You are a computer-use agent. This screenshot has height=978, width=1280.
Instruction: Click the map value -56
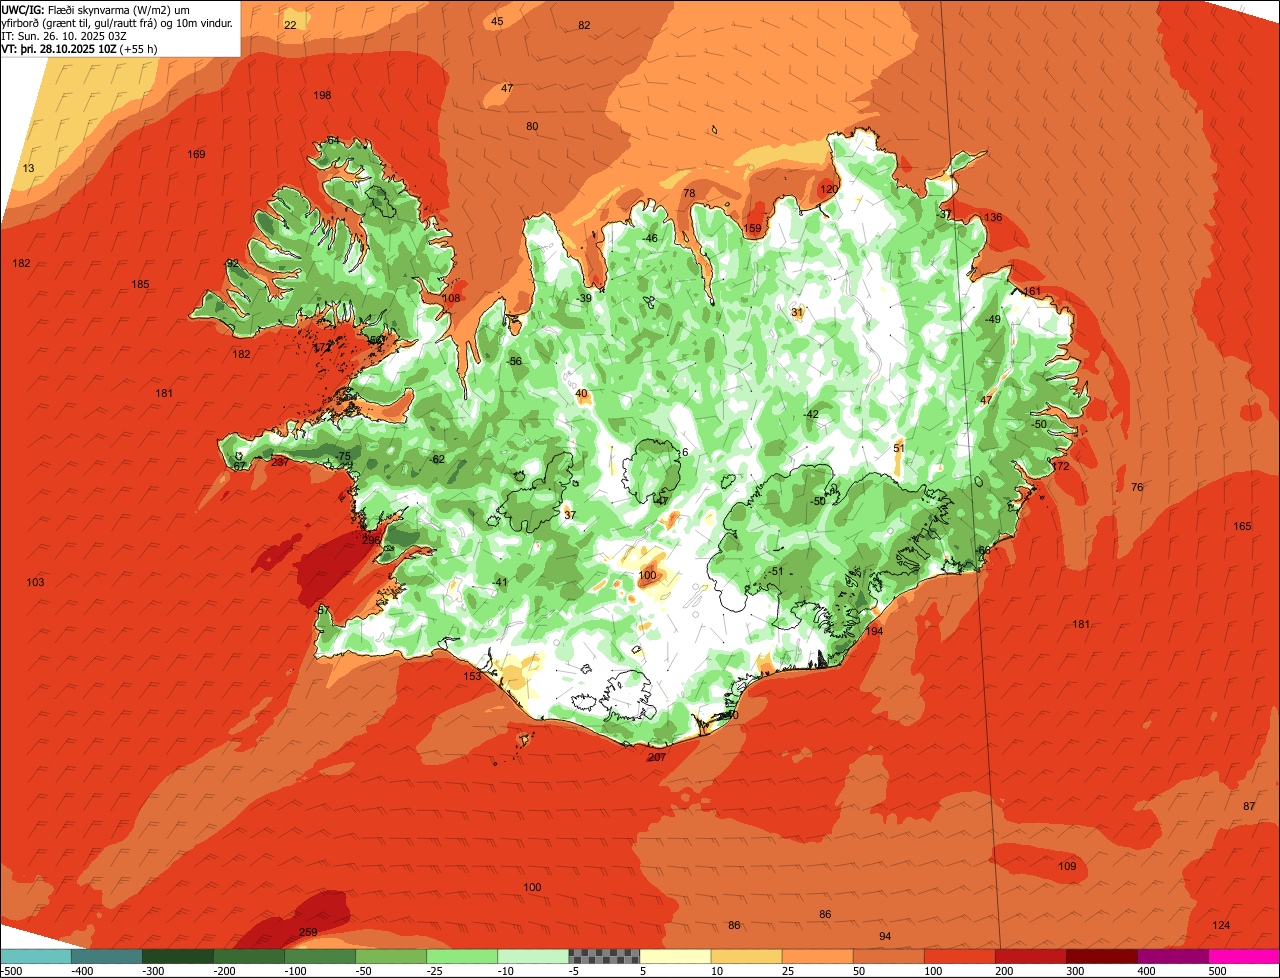click(515, 361)
